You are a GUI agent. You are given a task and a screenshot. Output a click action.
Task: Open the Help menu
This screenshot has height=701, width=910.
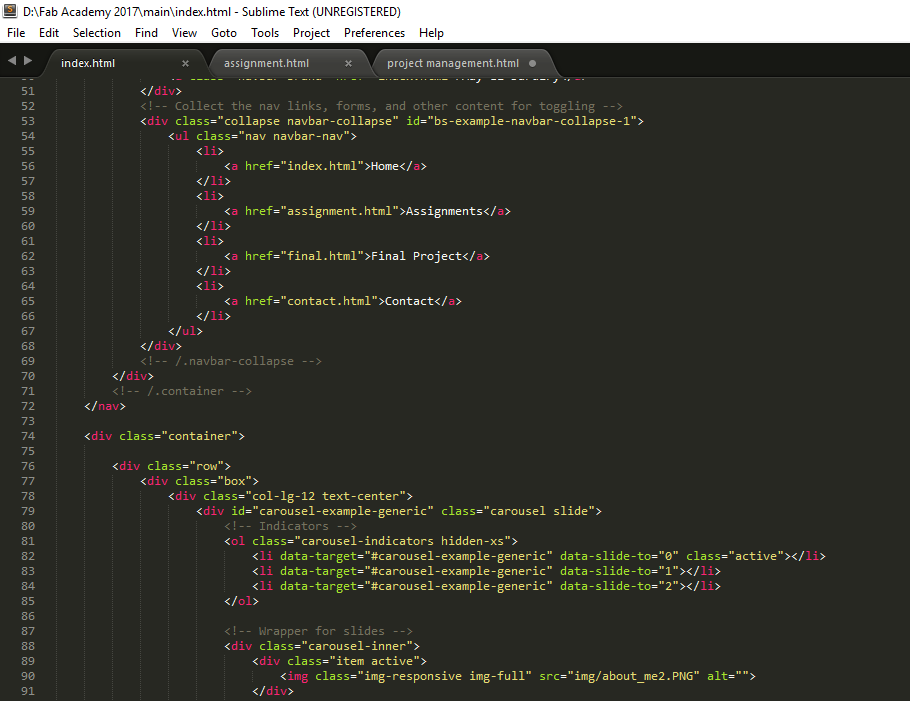click(x=431, y=33)
